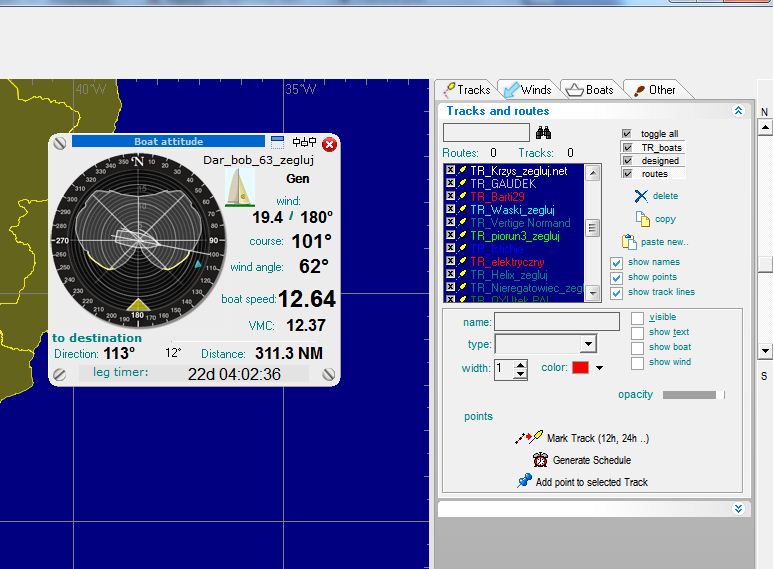The height and width of the screenshot is (569, 773).
Task: Open Boat attitude panel settings sliders icon
Action: pos(303,143)
